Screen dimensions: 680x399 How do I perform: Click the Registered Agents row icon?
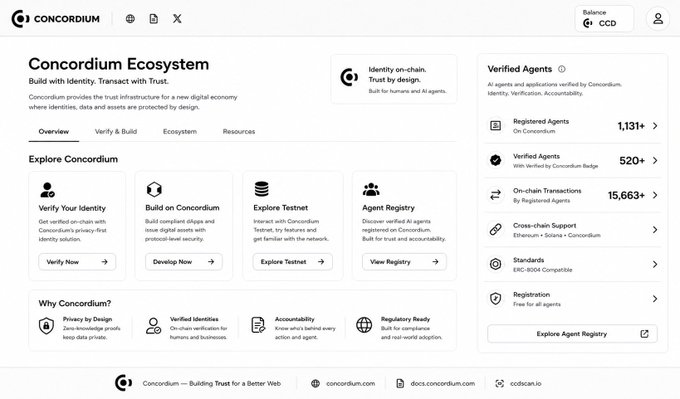[495, 126]
